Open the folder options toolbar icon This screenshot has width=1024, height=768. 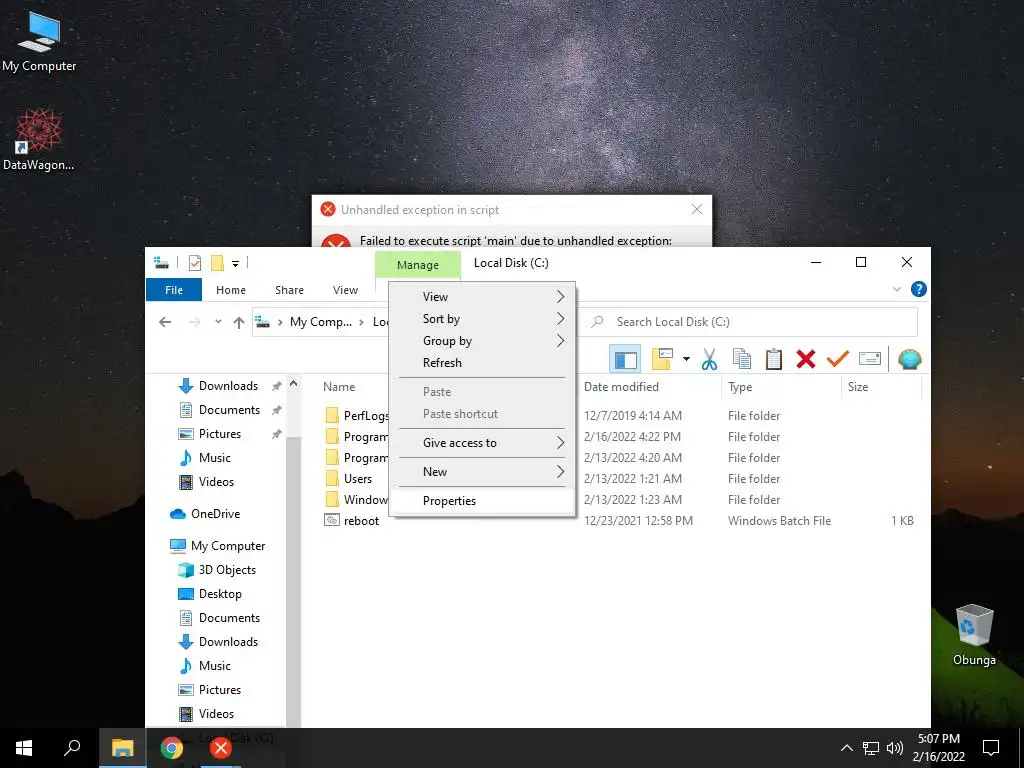[x=662, y=359]
